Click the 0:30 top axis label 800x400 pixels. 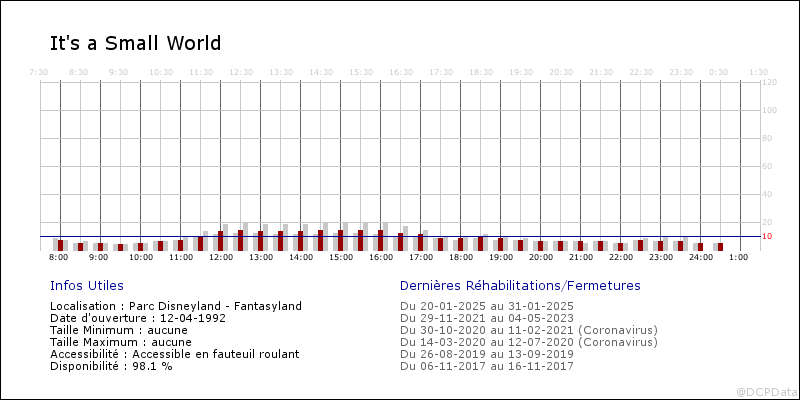point(719,72)
